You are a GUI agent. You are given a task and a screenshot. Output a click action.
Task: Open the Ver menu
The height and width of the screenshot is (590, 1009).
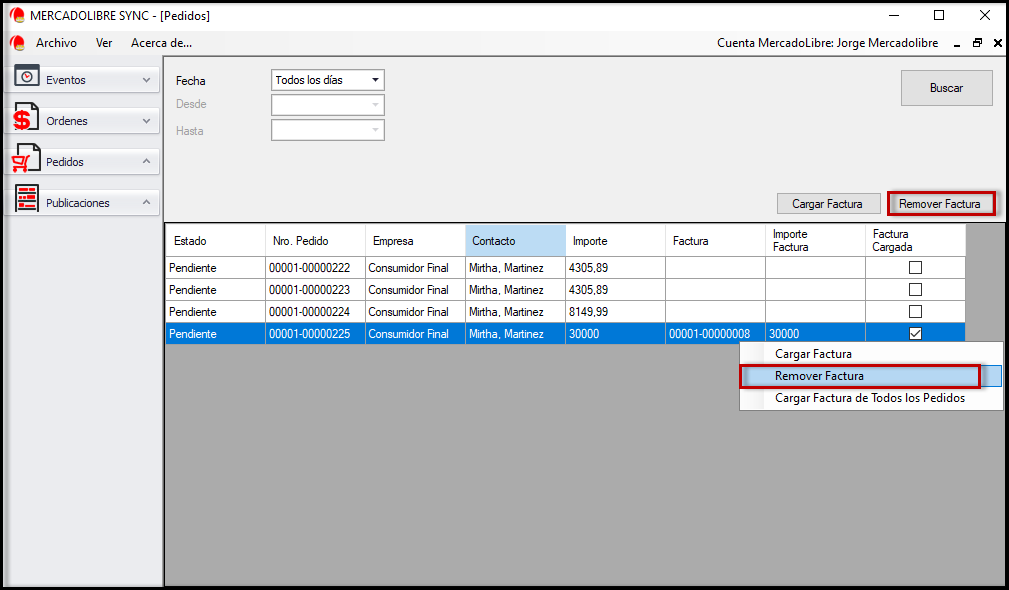(x=104, y=43)
